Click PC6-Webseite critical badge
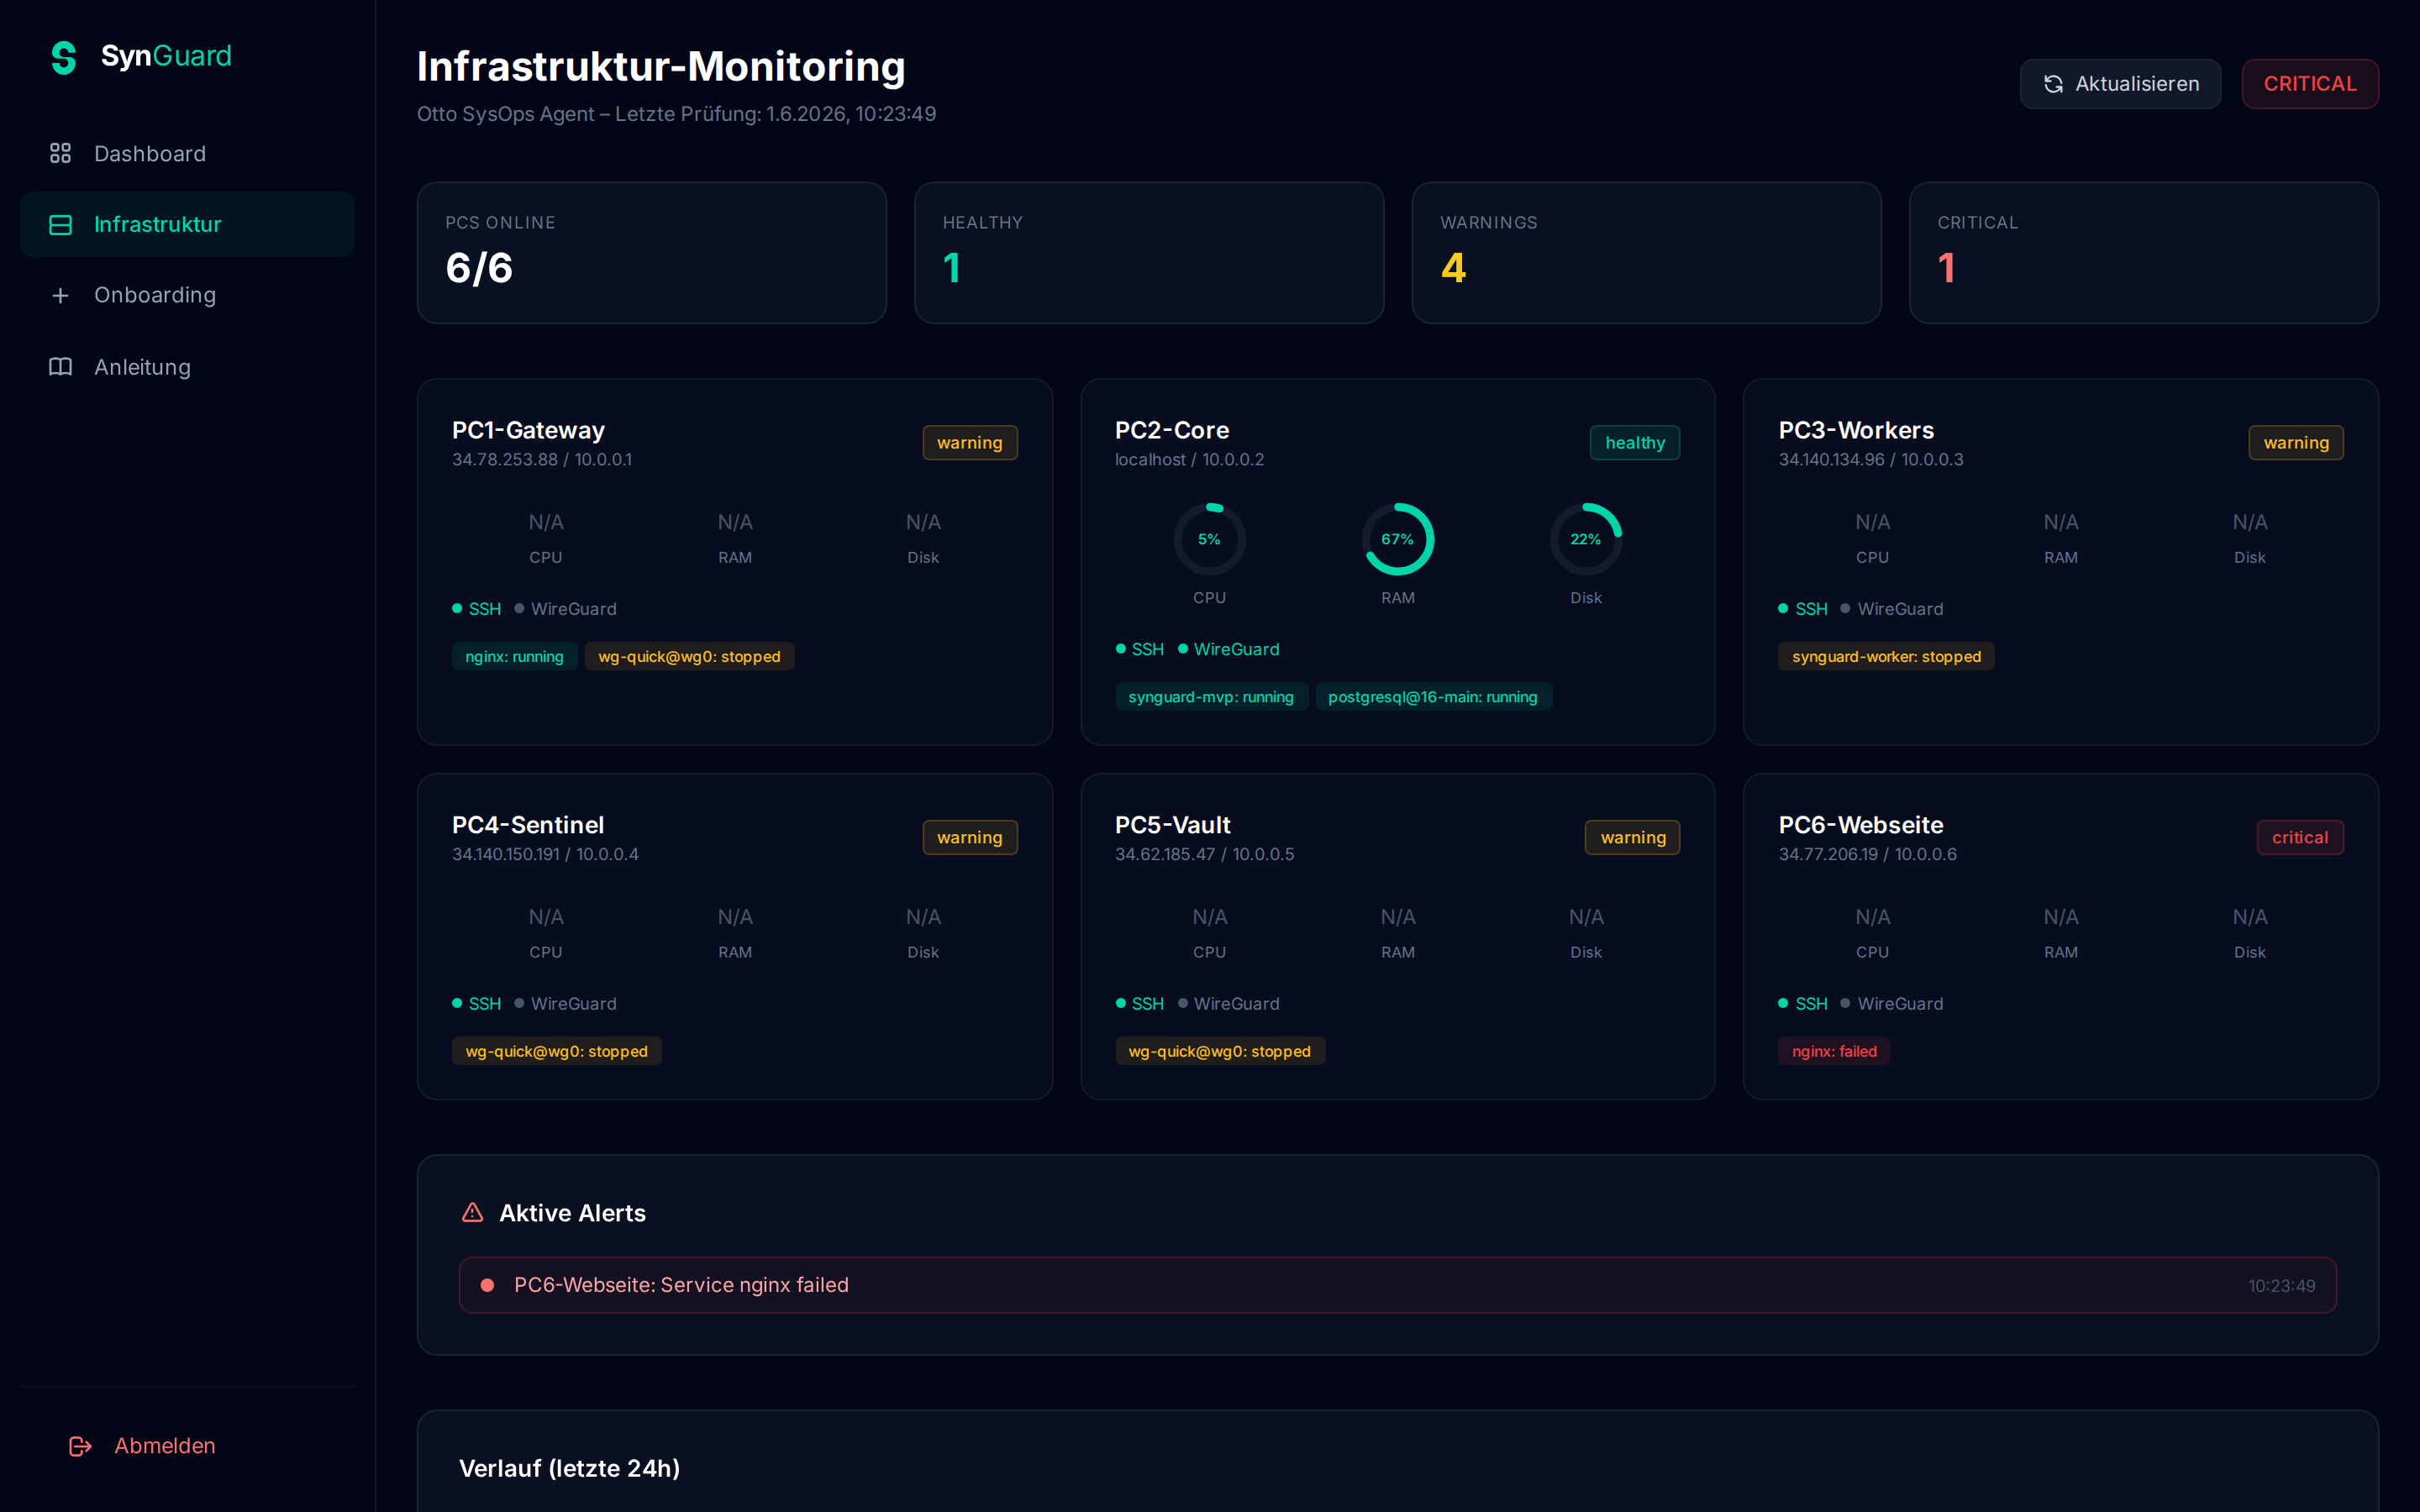The width and height of the screenshot is (2420, 1512). 2300,838
